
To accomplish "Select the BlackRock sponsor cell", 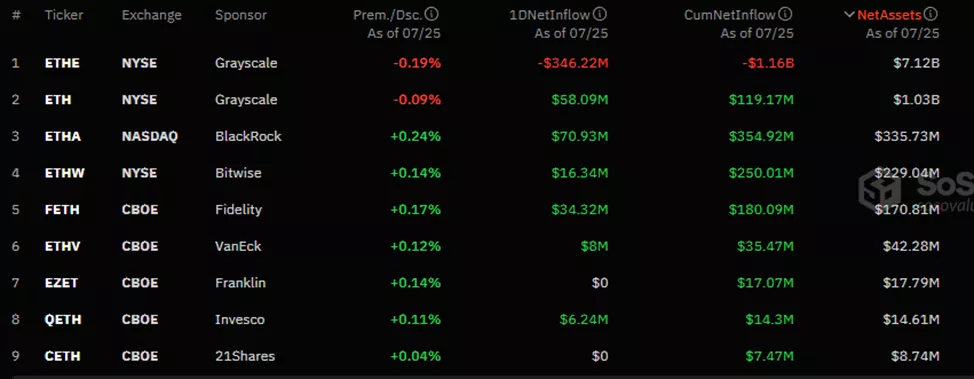I will [248, 136].
